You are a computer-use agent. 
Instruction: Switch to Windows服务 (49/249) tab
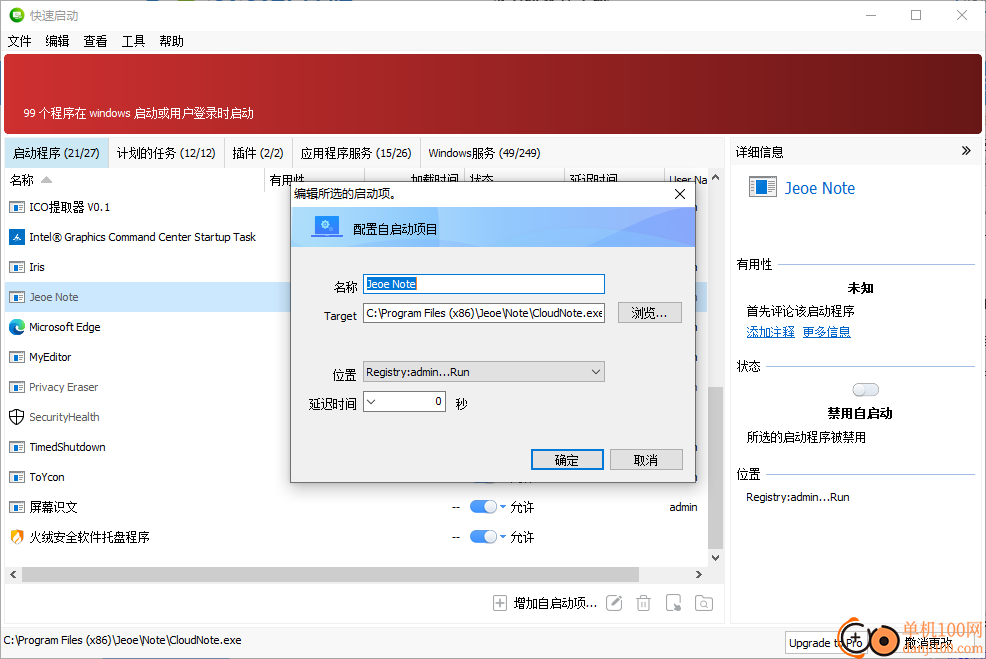point(484,153)
